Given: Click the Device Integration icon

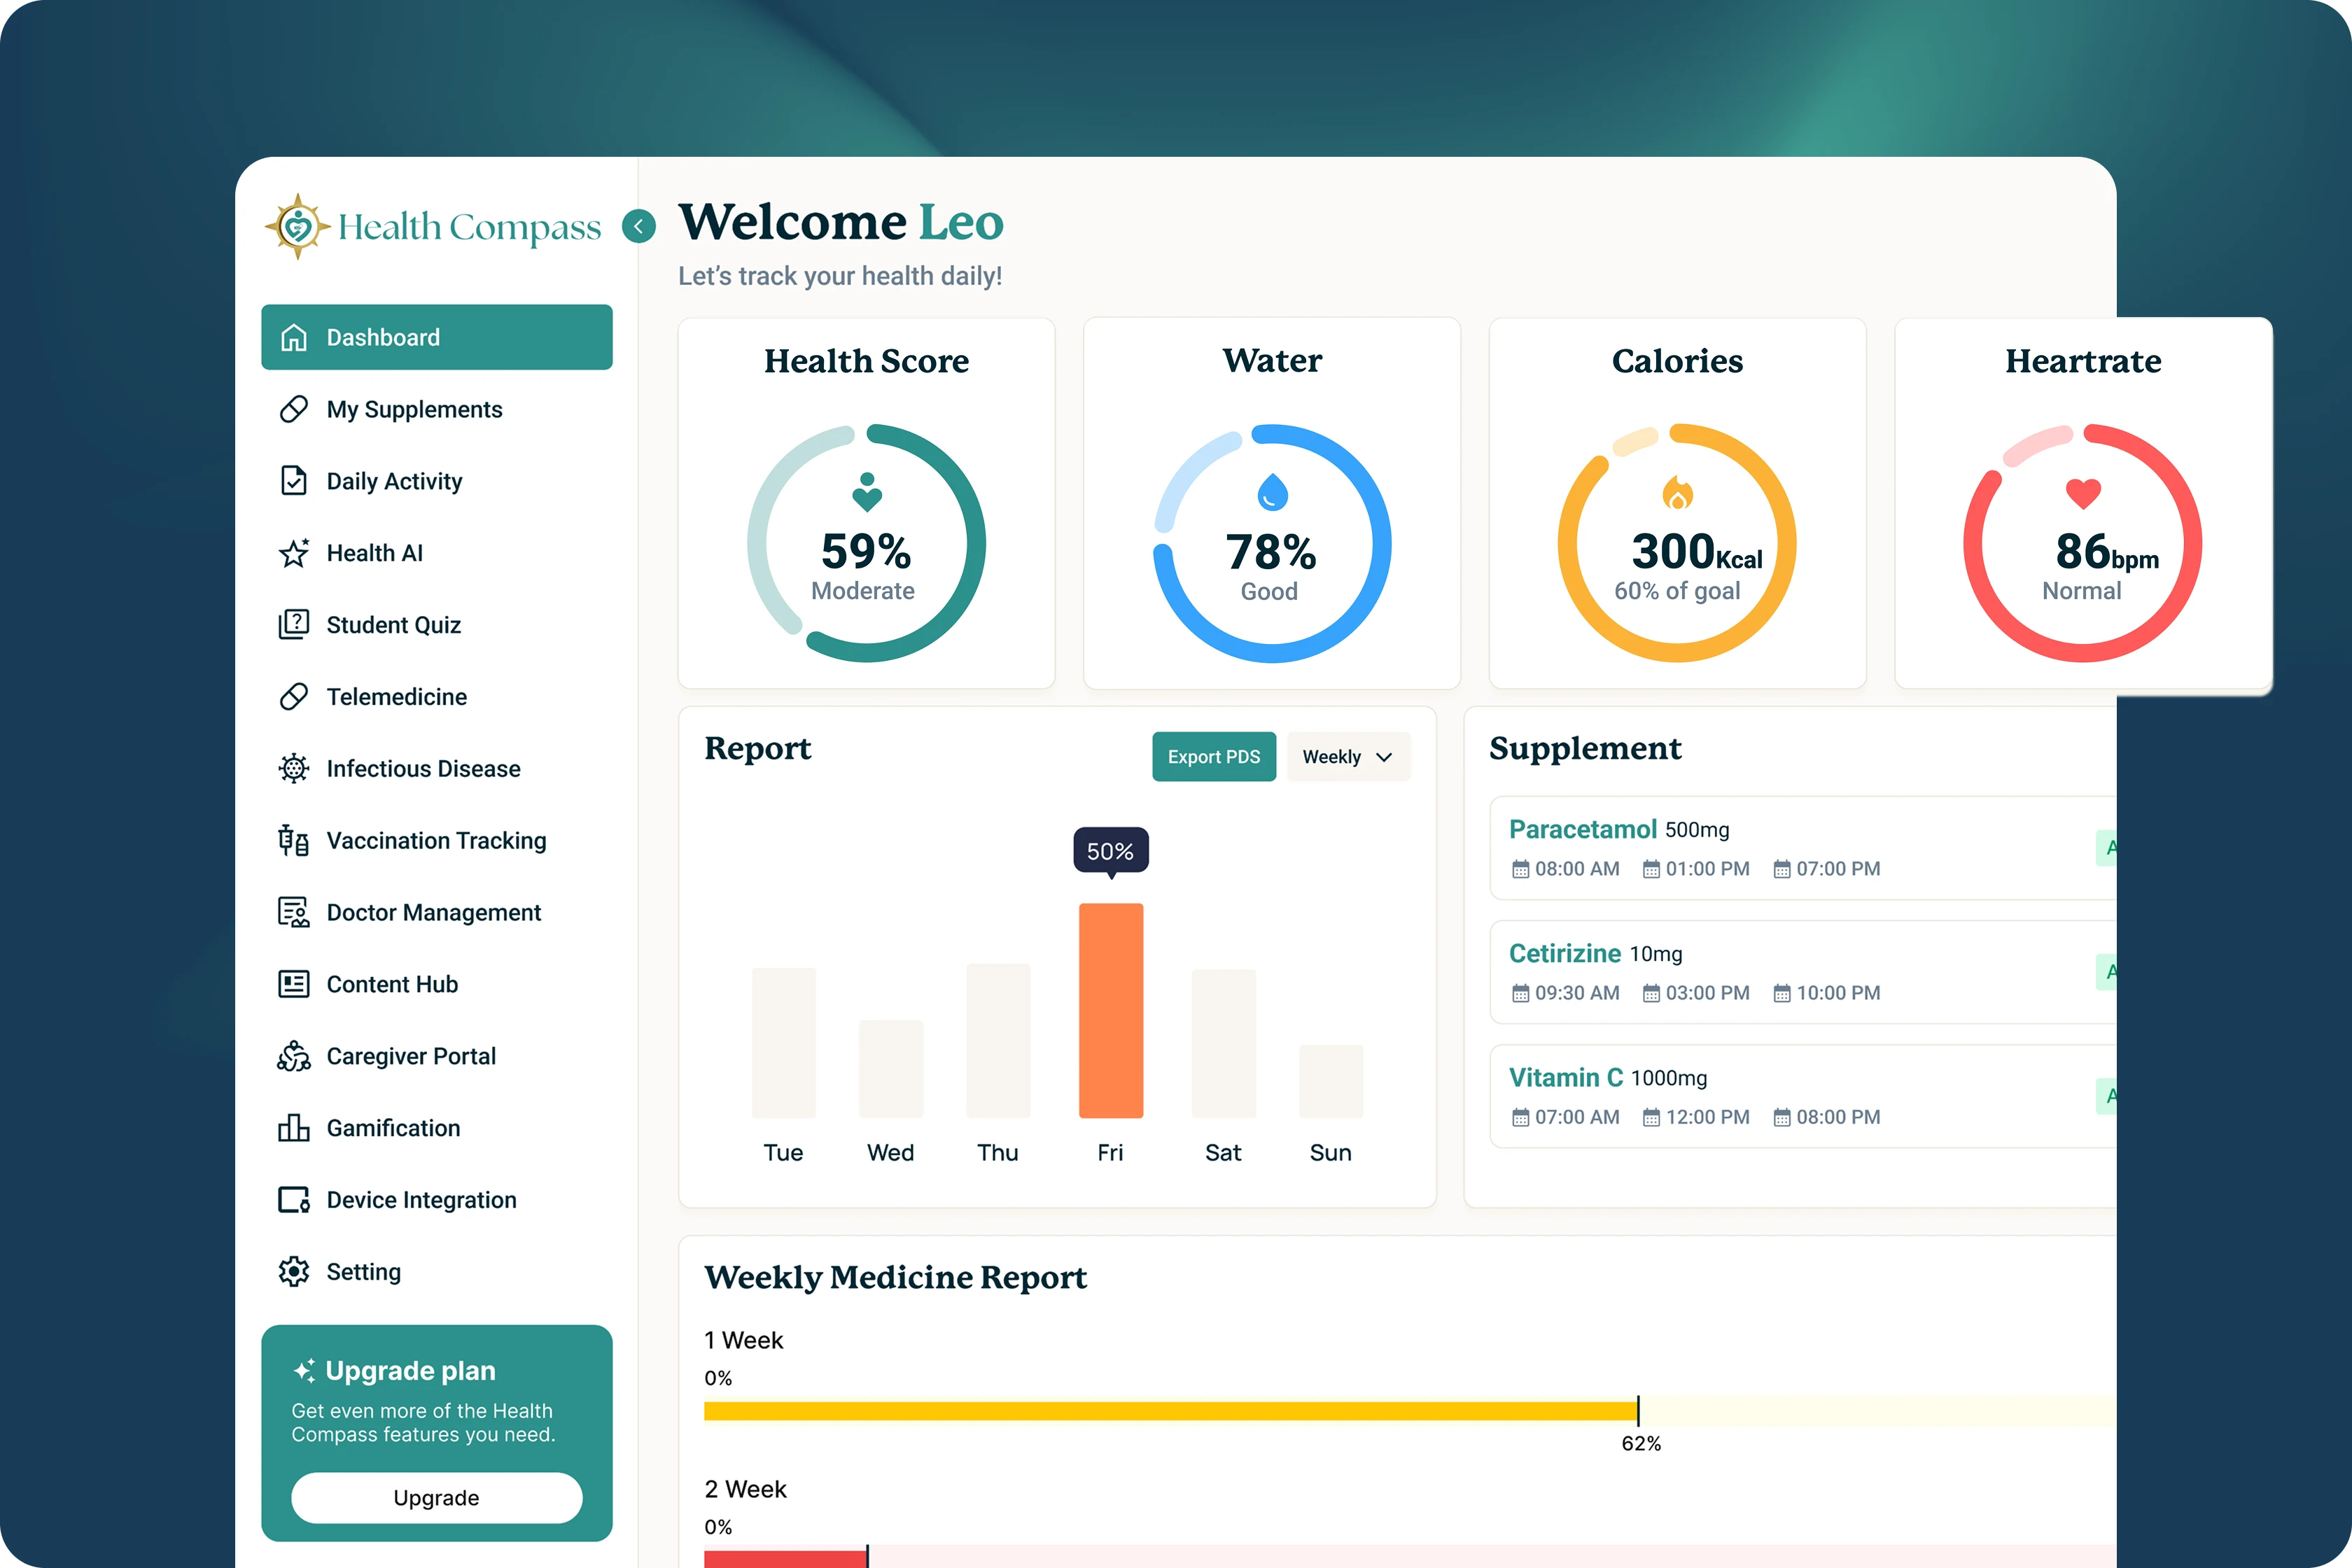Looking at the screenshot, I should pyautogui.click(x=294, y=1200).
